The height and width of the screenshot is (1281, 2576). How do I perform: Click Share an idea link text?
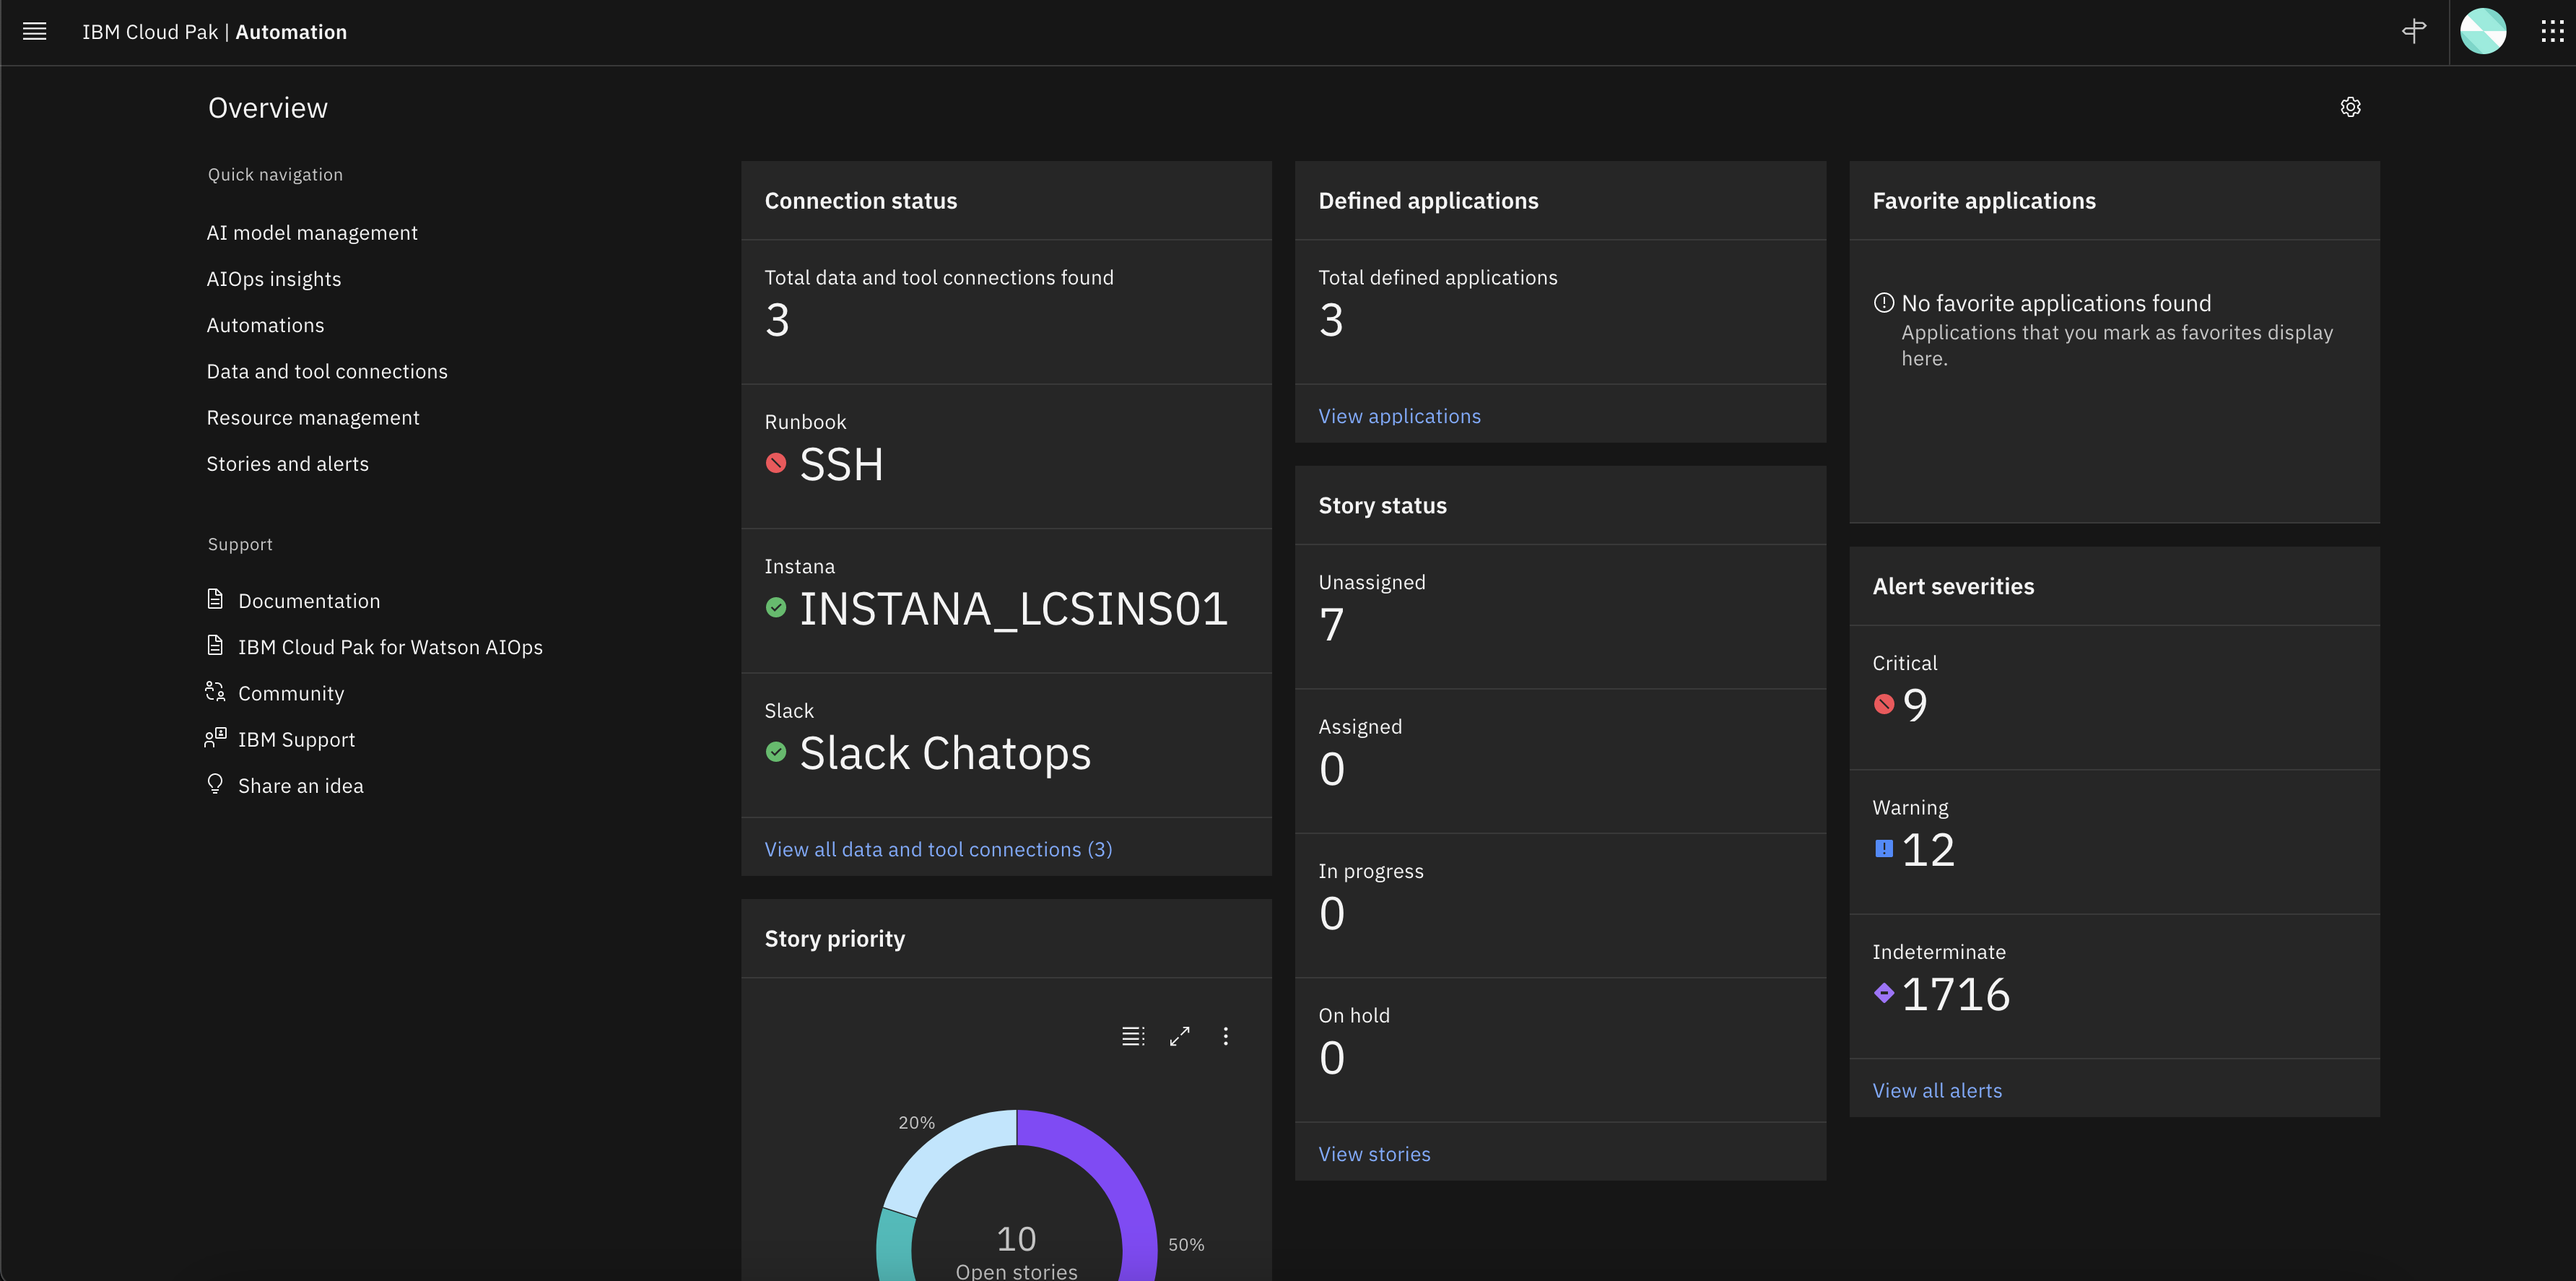(301, 786)
